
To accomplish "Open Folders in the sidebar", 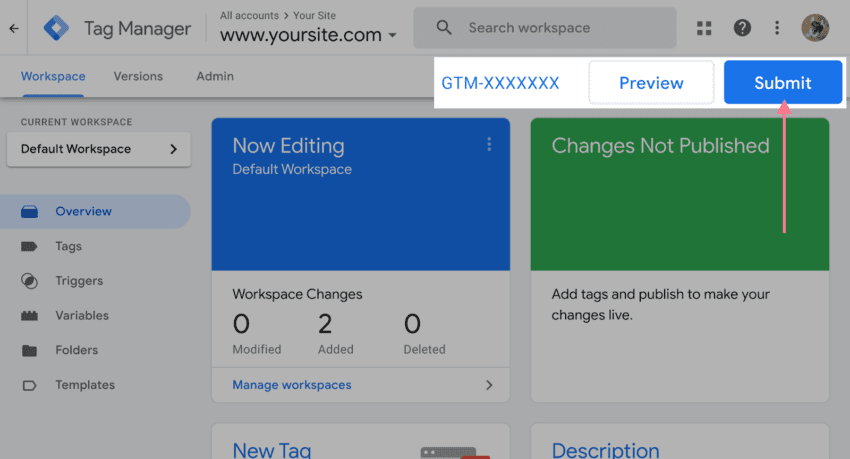I will coord(76,350).
